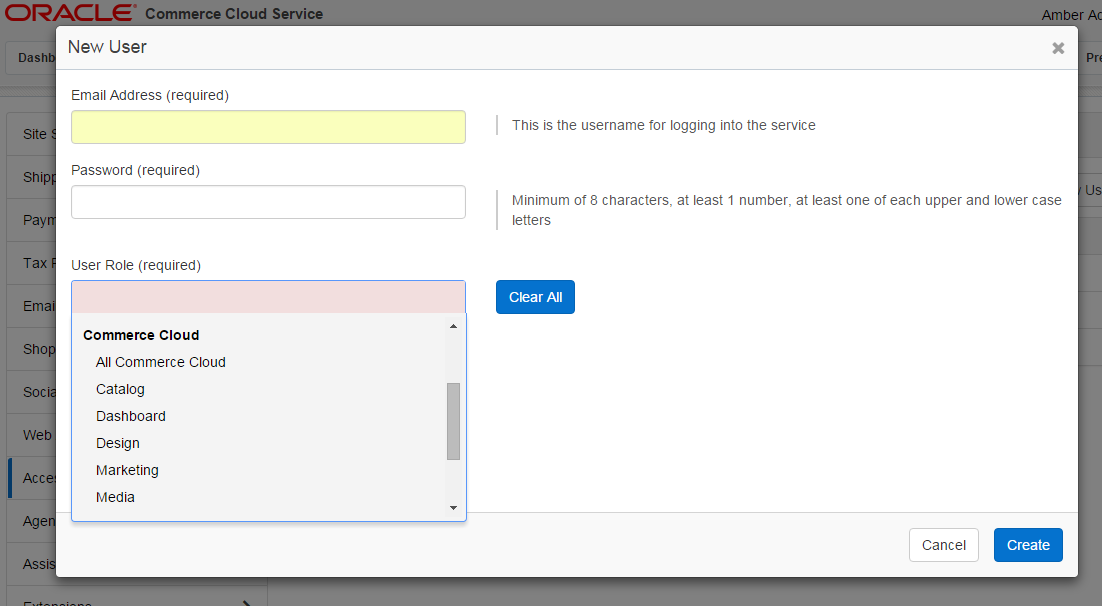
Task: Click the role list scrollbar thumb
Action: tap(453, 421)
